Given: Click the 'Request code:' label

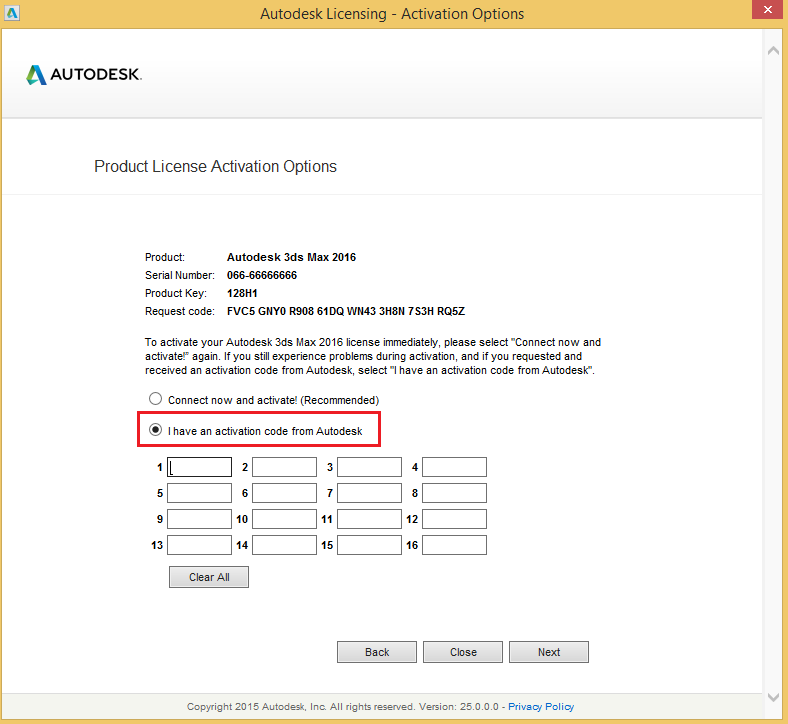Looking at the screenshot, I should tap(179, 312).
